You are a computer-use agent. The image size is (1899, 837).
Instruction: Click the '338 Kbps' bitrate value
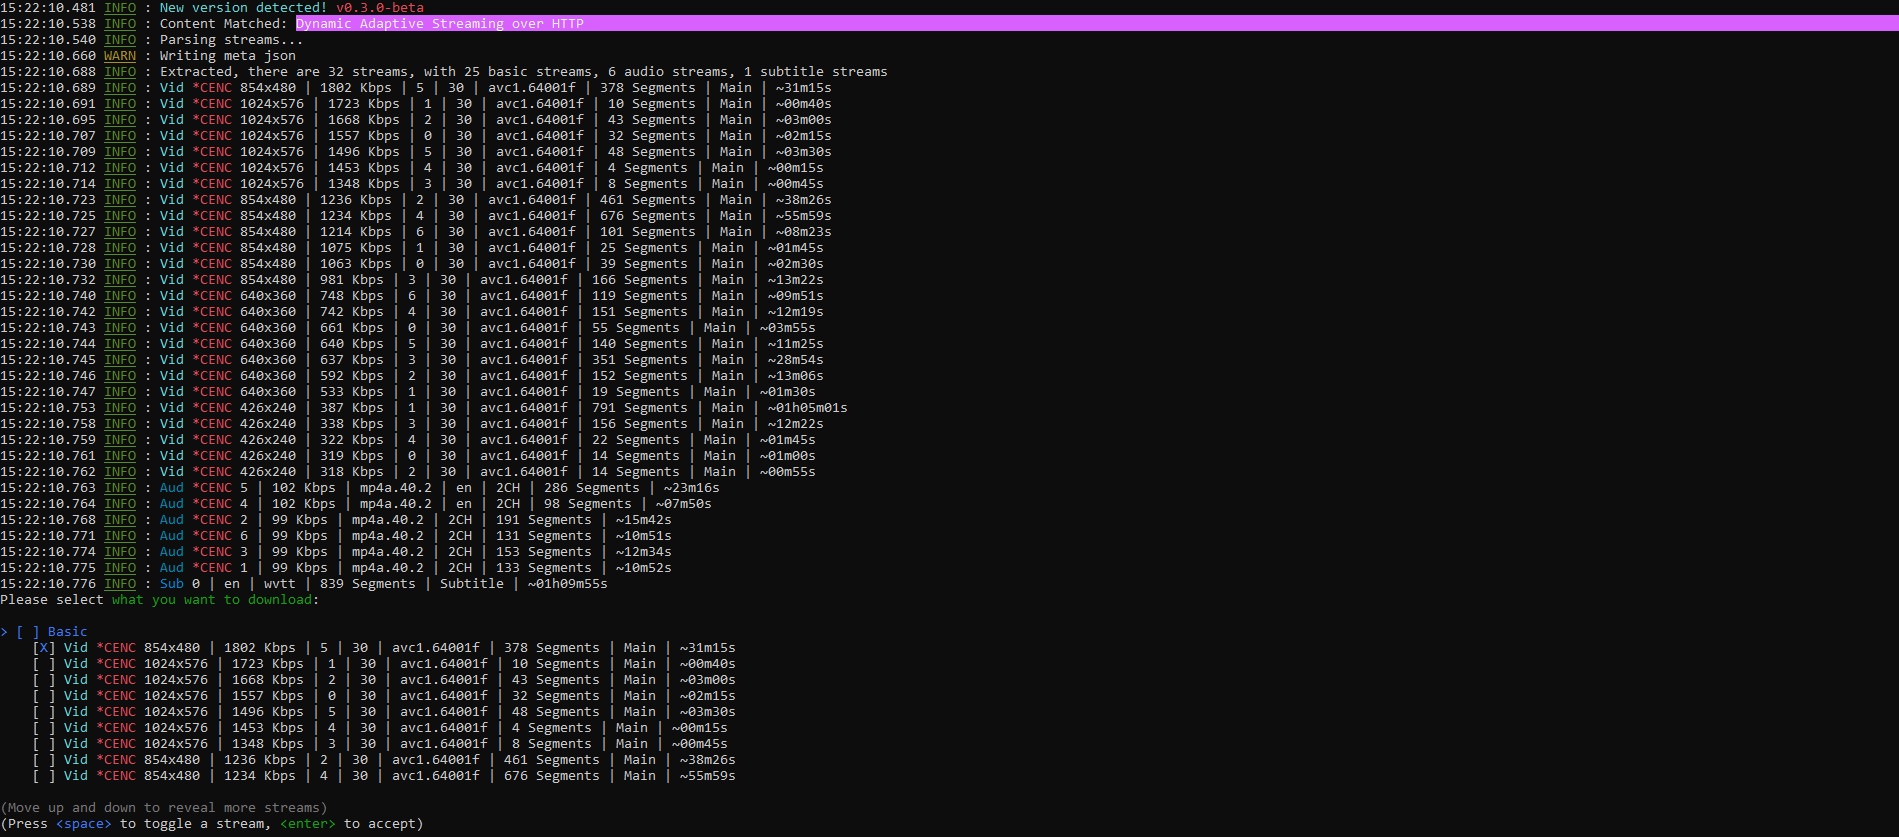[352, 424]
